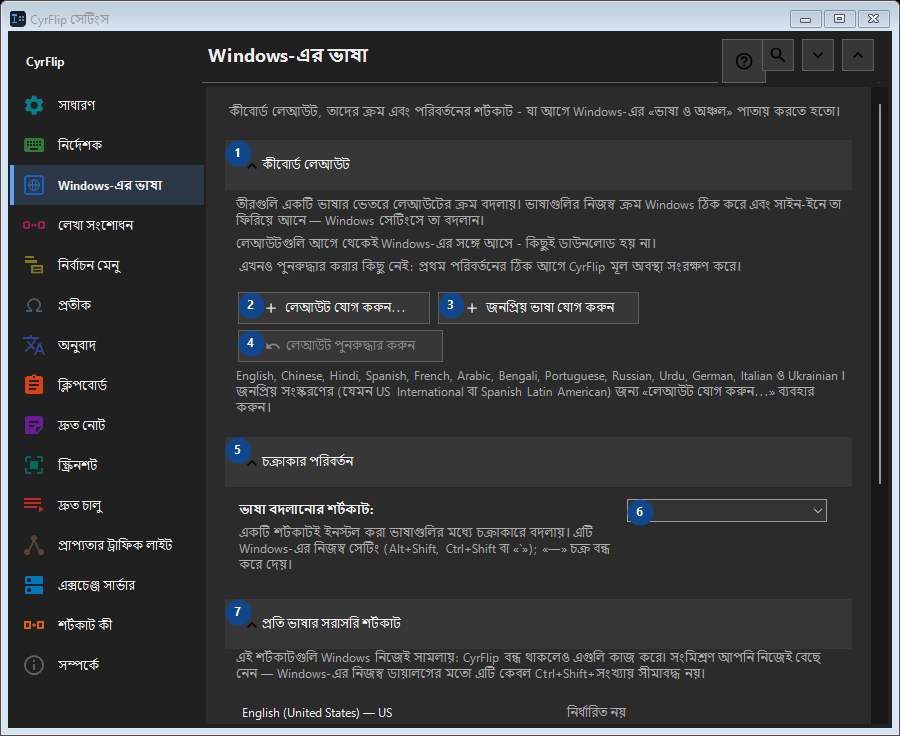Click the vertical scrollbar of settings page
Image resolution: width=900 pixels, height=736 pixels.
[880, 294]
